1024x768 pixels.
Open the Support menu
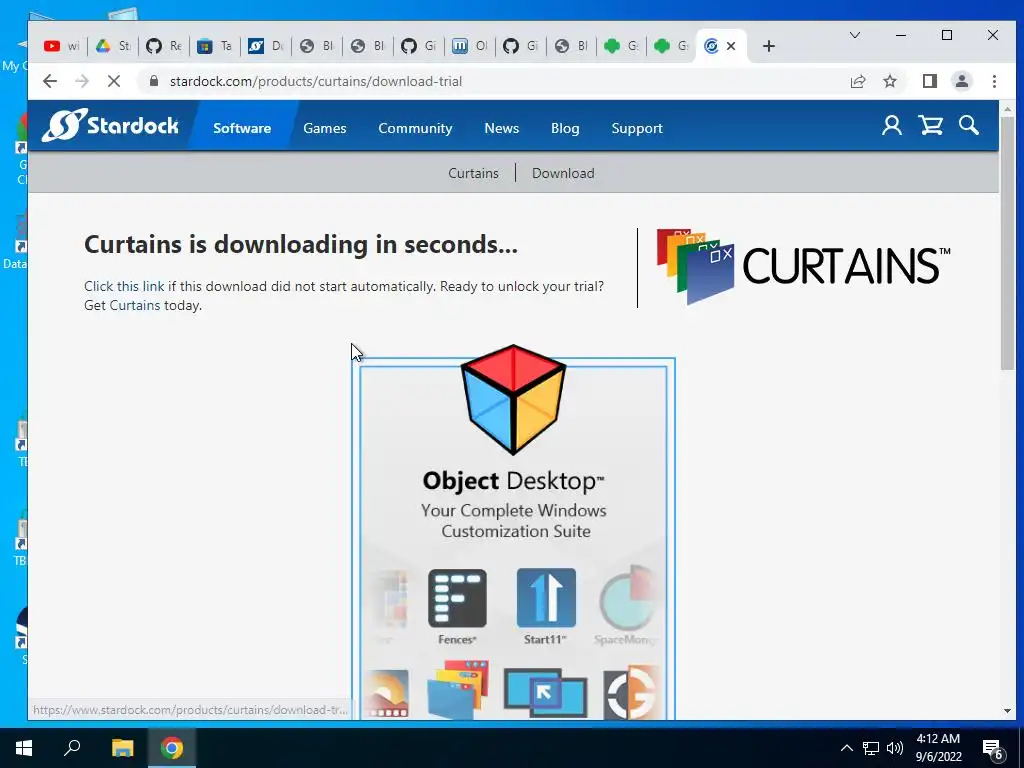tap(637, 128)
